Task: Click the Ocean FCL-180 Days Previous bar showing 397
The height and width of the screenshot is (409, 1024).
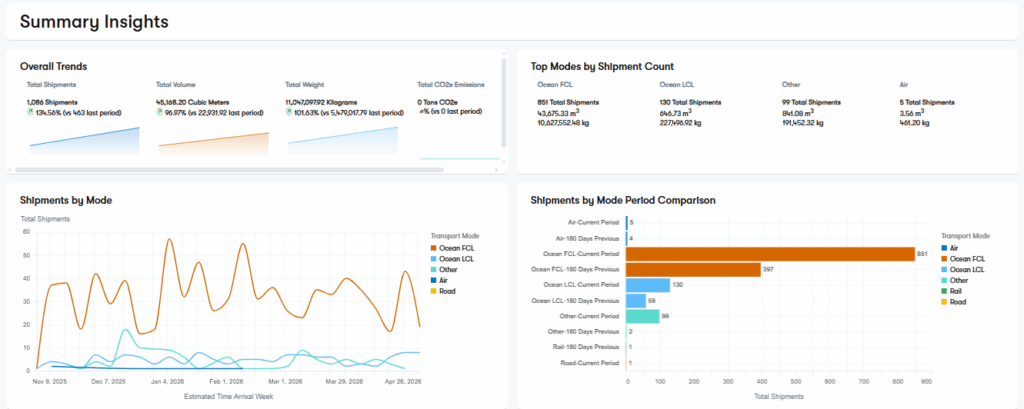Action: (693, 269)
